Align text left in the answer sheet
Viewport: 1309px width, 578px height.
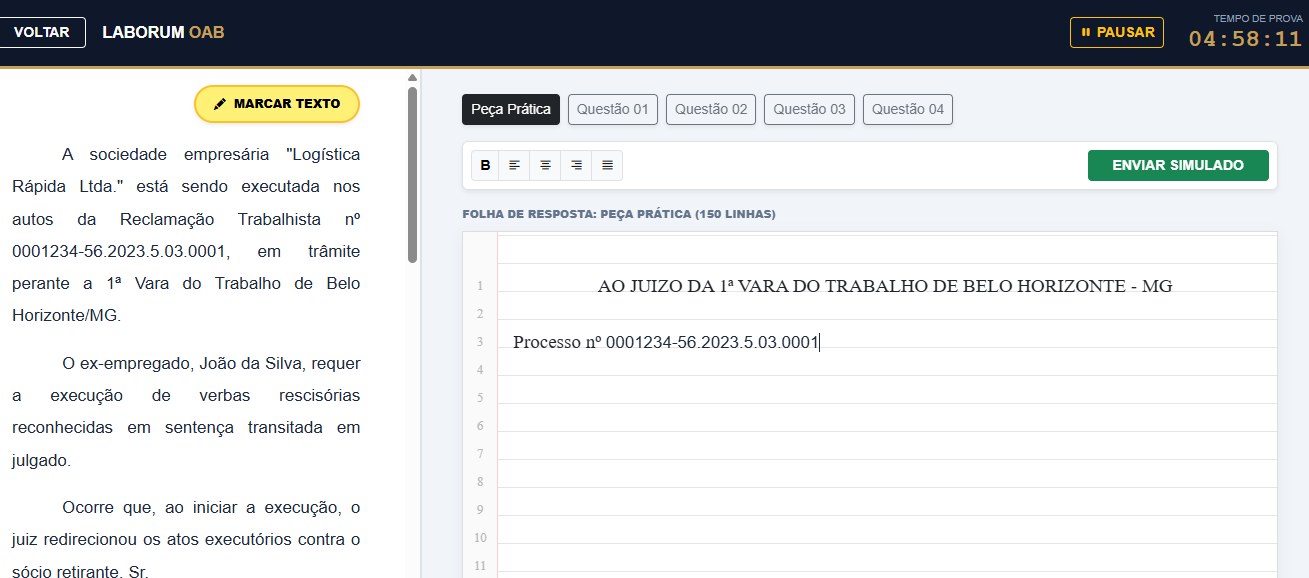514,165
